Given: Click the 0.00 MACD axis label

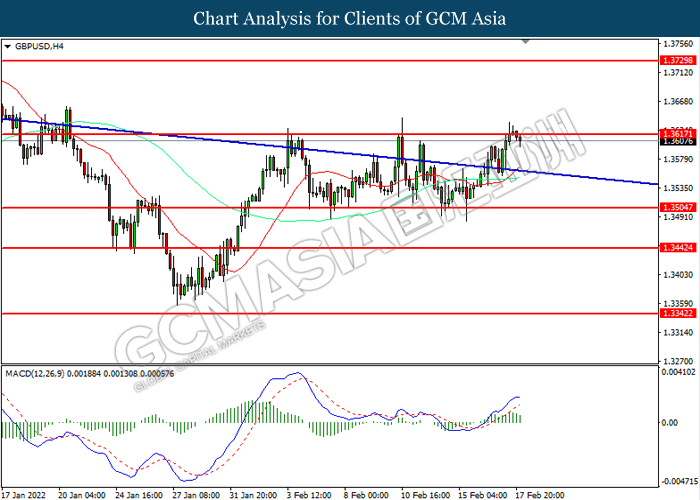Looking at the screenshot, I should (x=670, y=423).
